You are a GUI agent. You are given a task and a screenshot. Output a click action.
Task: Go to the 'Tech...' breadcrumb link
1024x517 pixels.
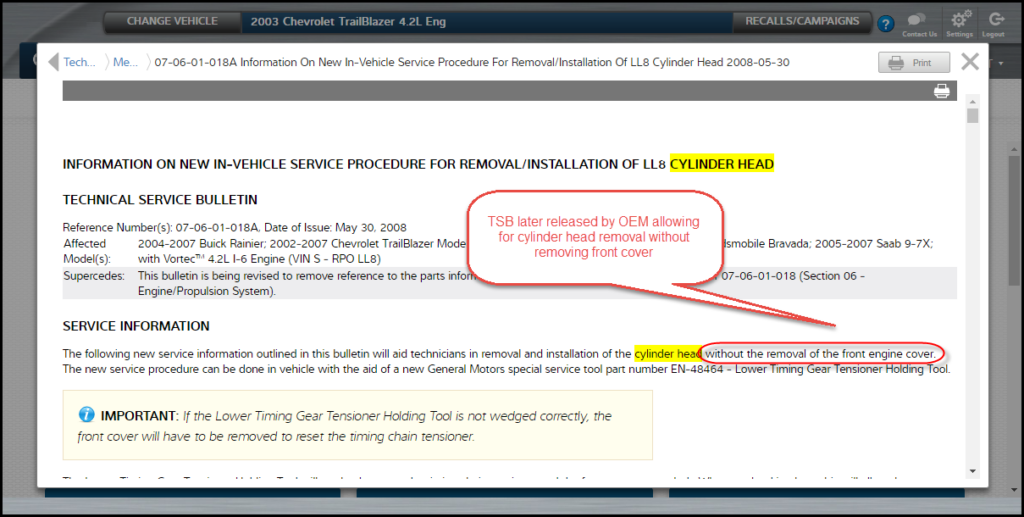(x=79, y=62)
